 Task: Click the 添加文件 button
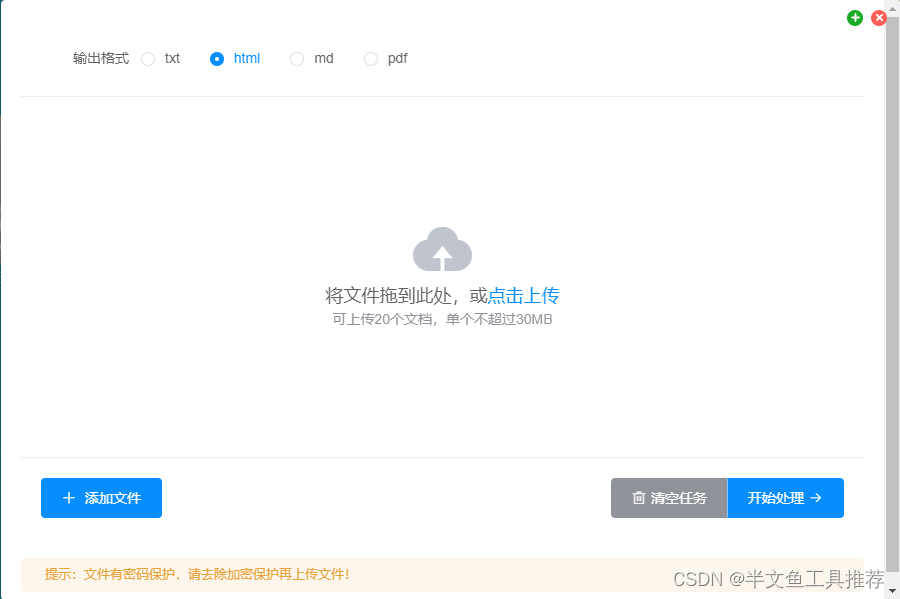tap(101, 498)
